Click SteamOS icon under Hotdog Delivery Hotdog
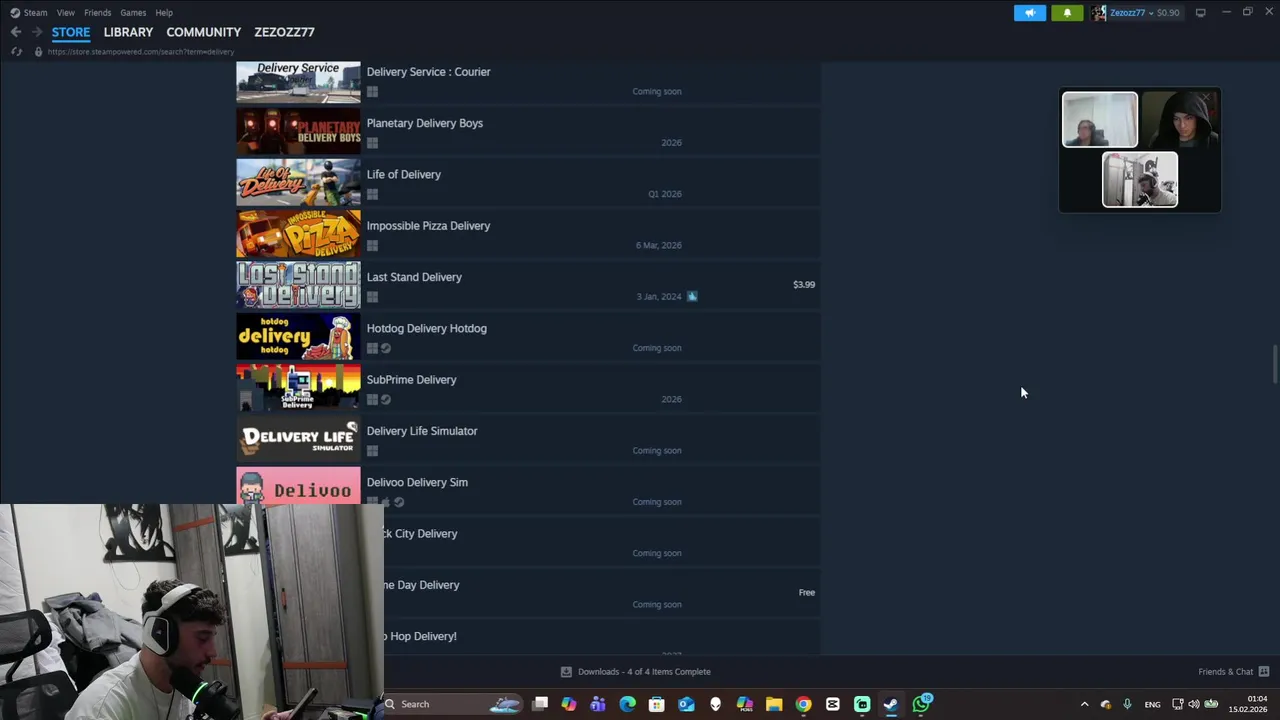1280x720 pixels. coord(386,348)
